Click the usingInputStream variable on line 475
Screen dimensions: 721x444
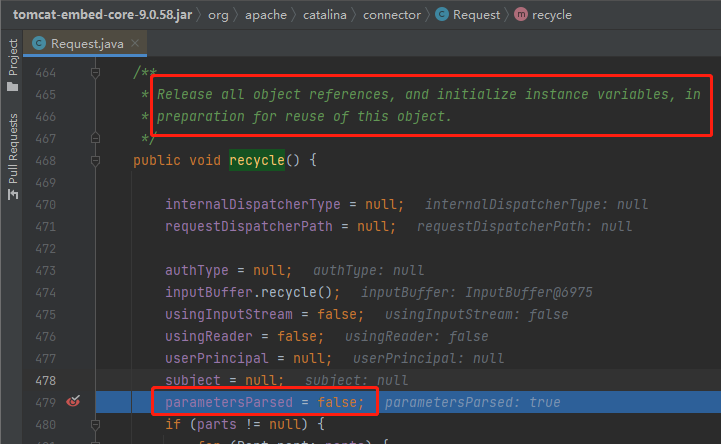[x=229, y=314]
